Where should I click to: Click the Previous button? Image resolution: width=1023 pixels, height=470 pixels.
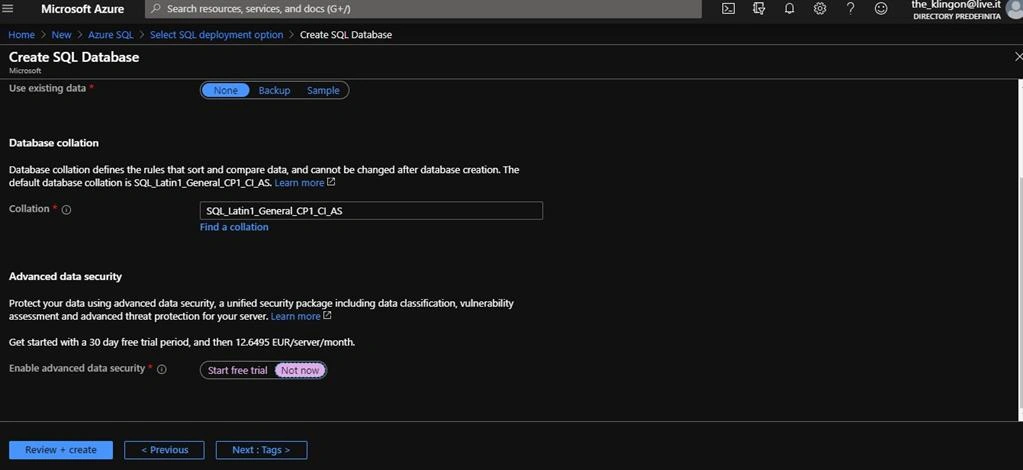(x=164, y=450)
